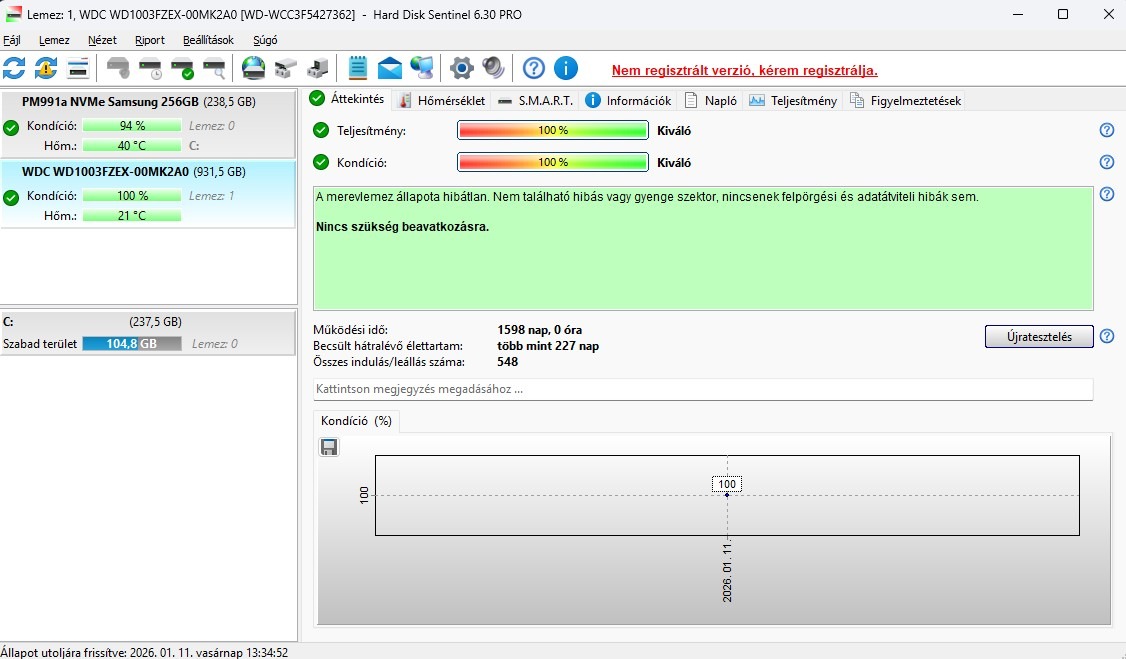The height and width of the screenshot is (659, 1126).
Task: Open the Beállítások menu
Action: [208, 40]
